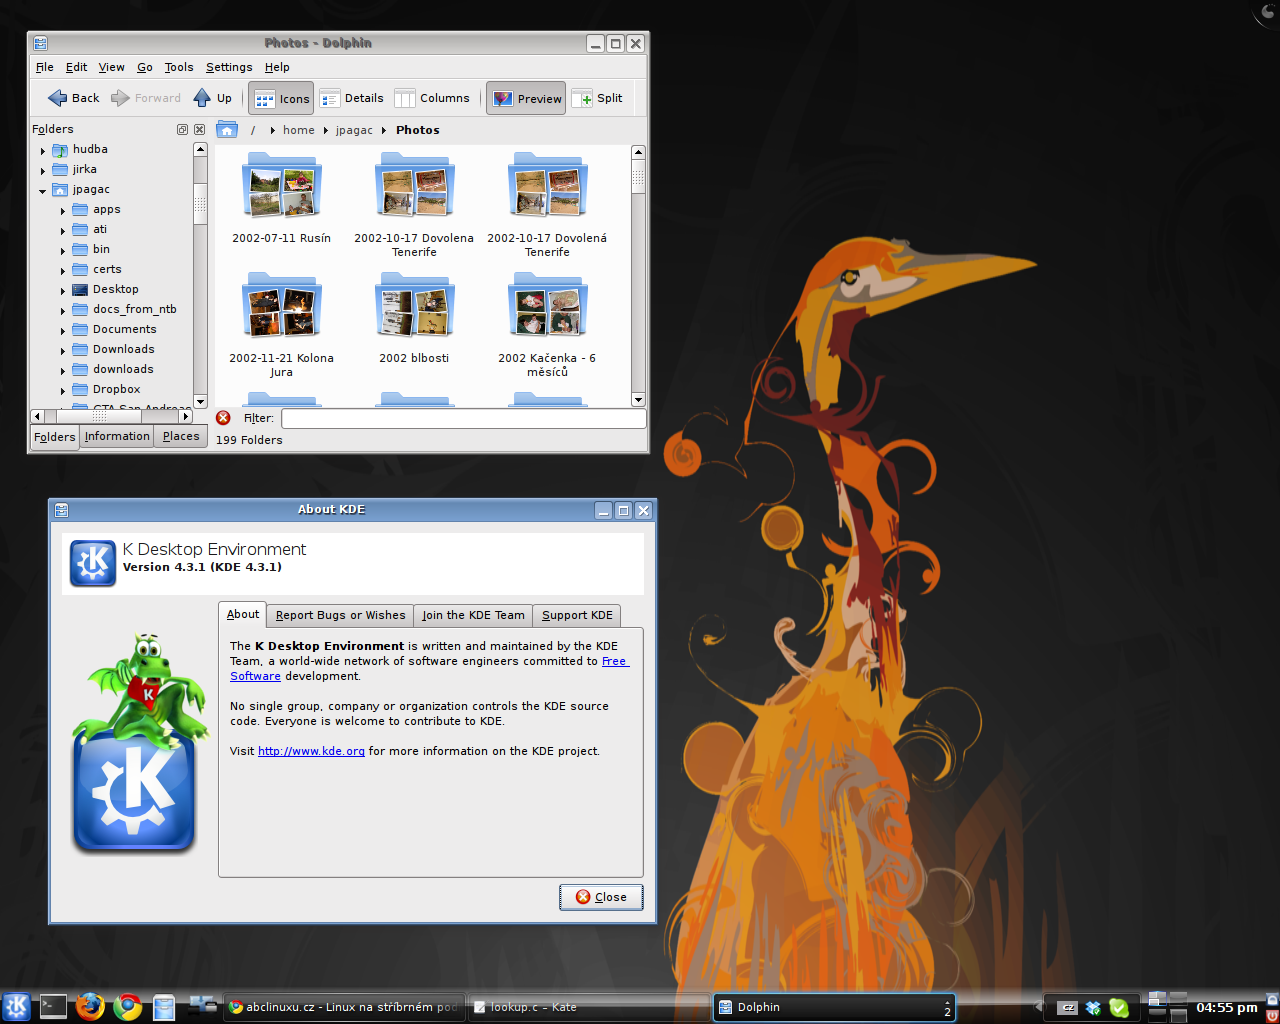The height and width of the screenshot is (1024, 1280).
Task: Toggle Split view in Dolphin
Action: coord(597,98)
